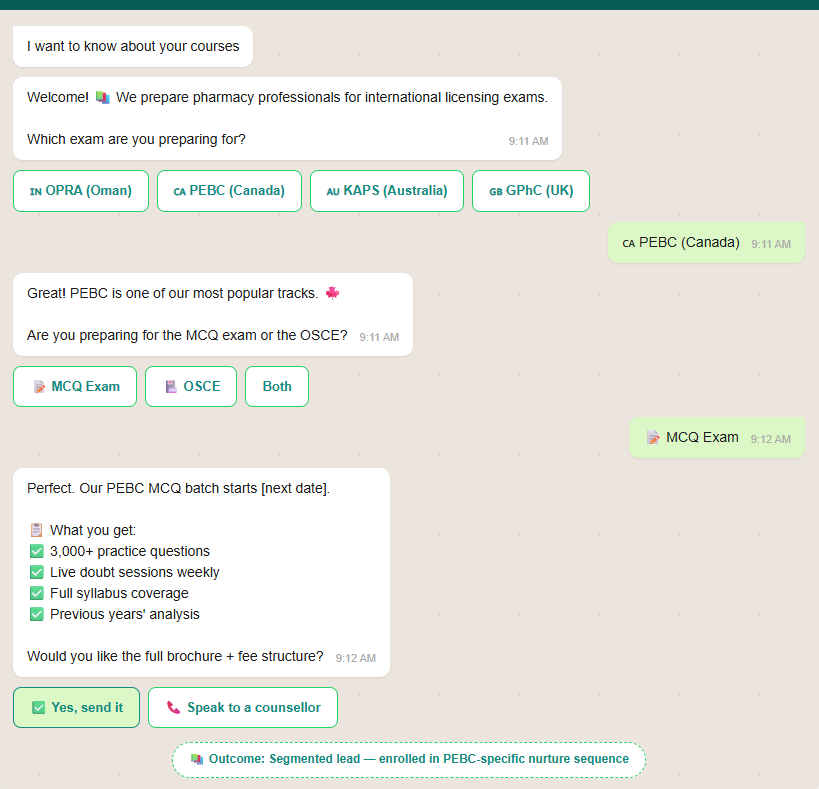Choose the "PEBC (Canada)" exam option
Screen dimensions: 819x789
228,190
